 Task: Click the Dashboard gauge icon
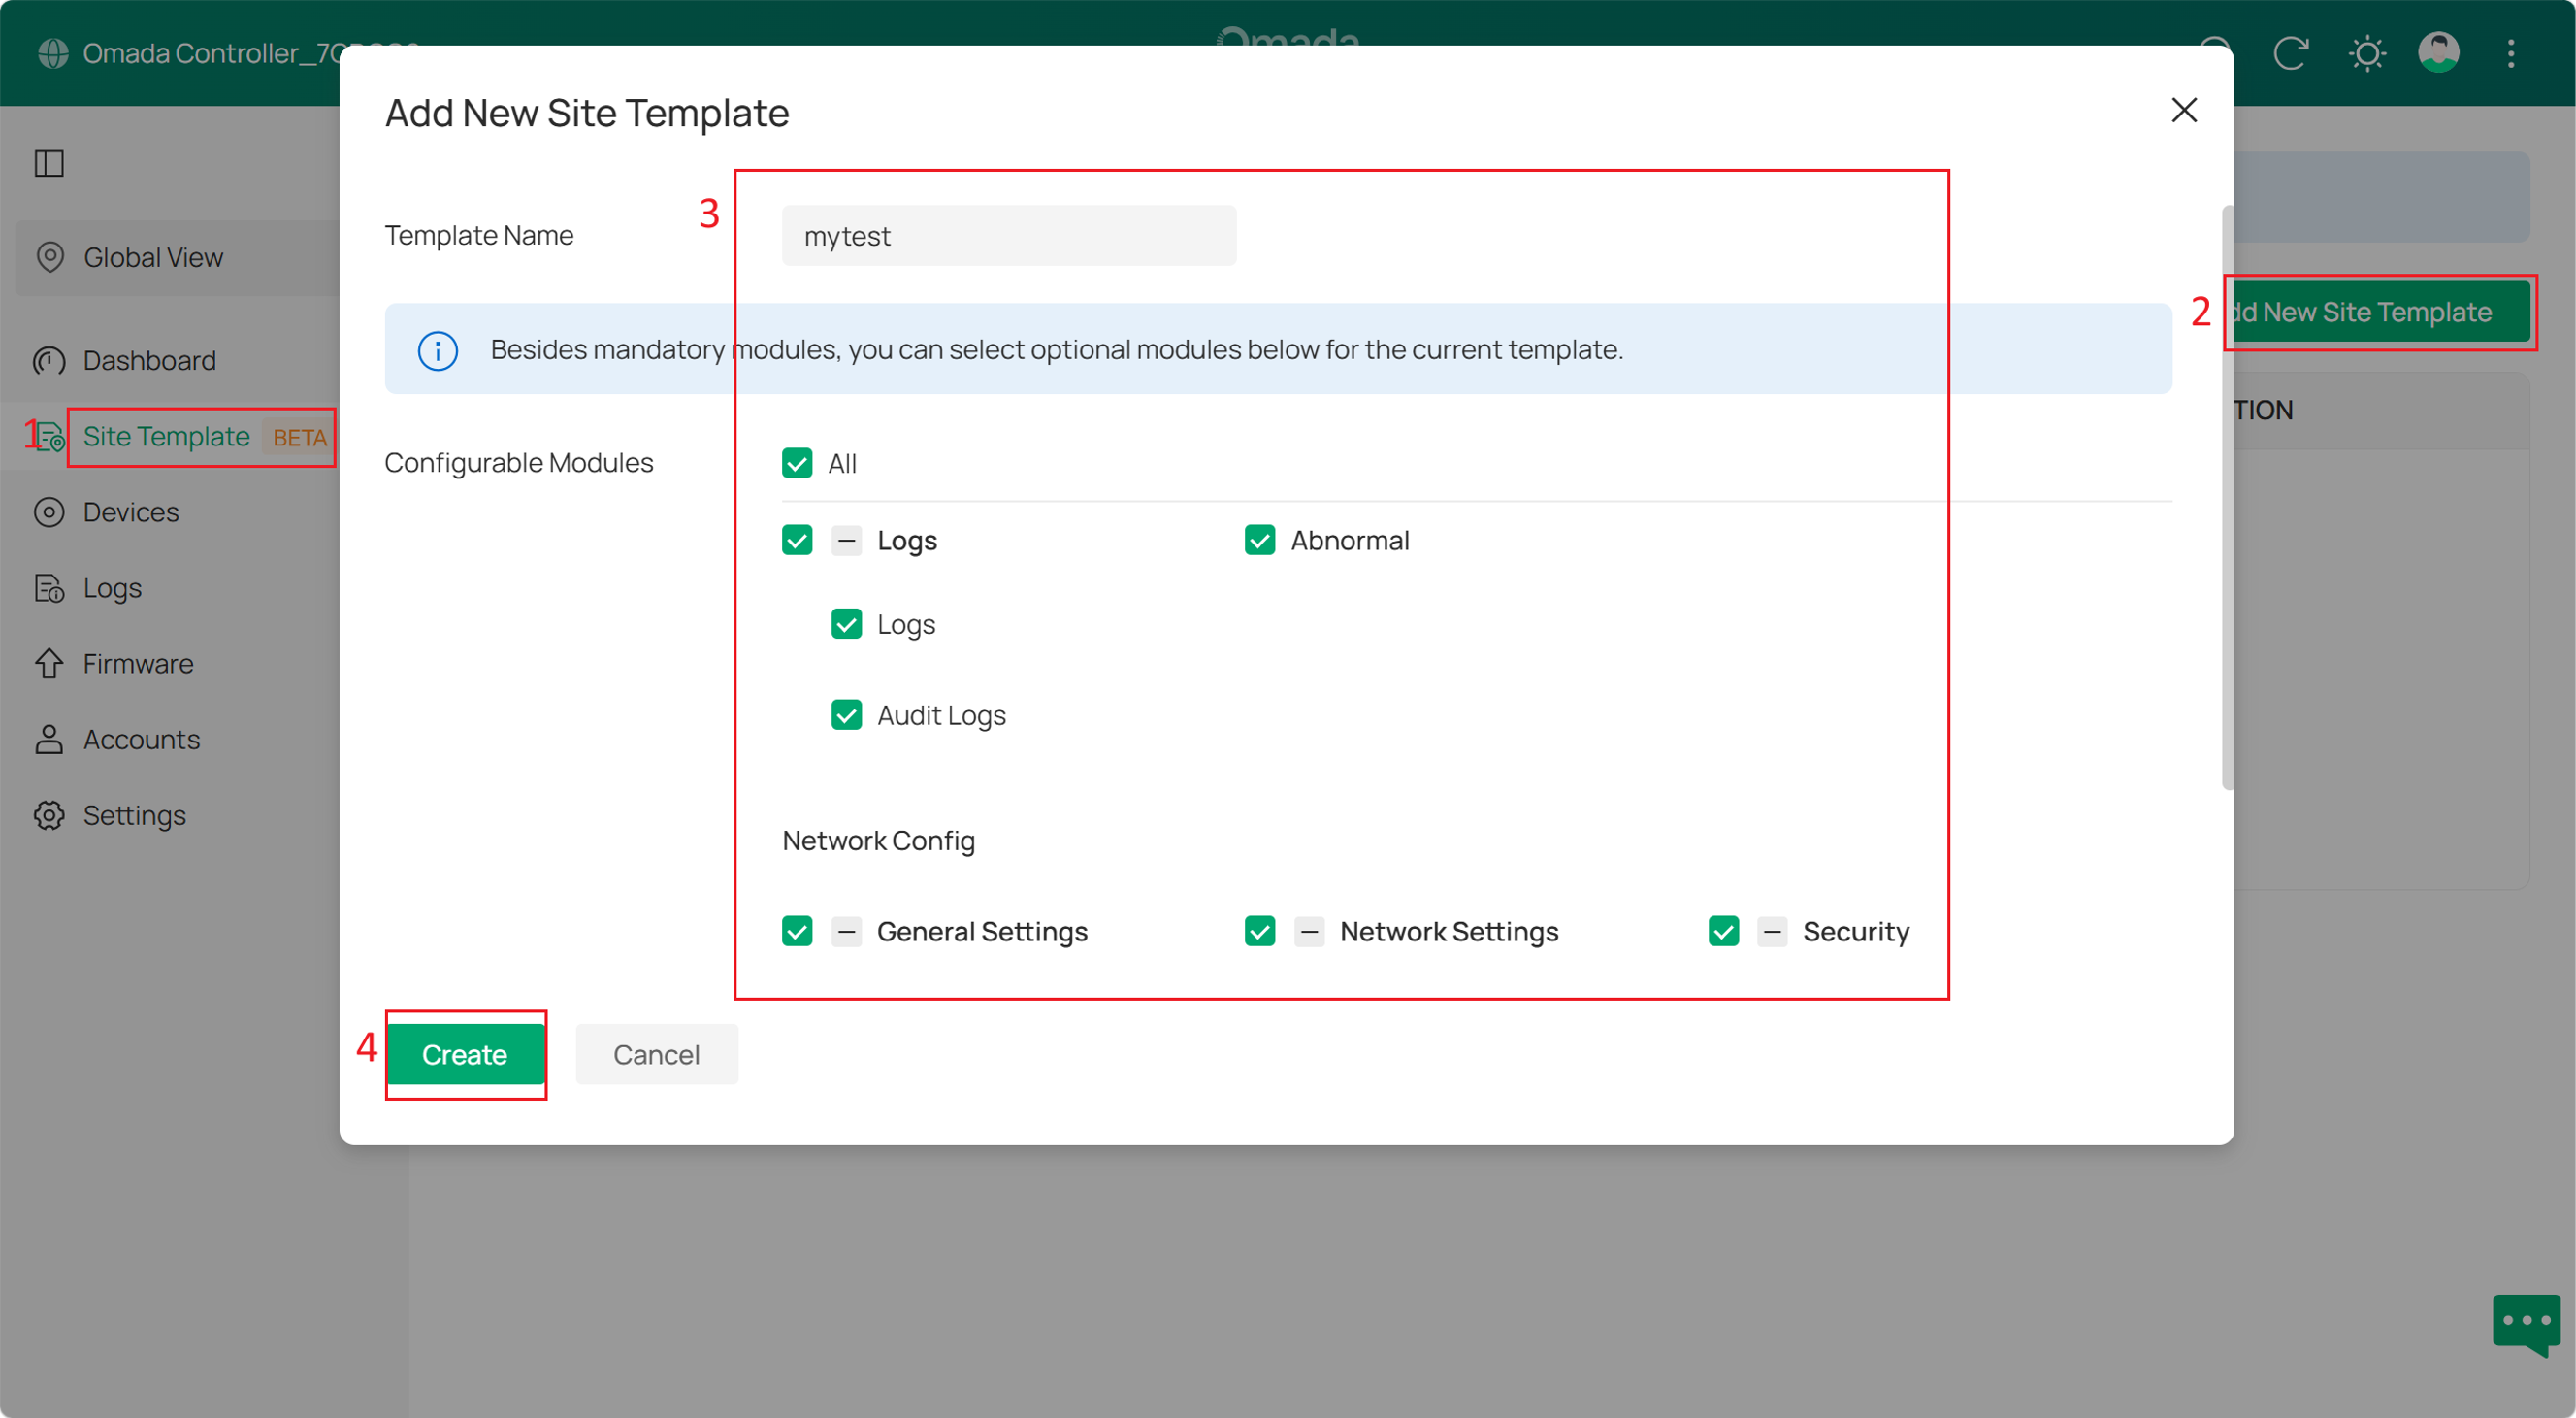(x=49, y=360)
